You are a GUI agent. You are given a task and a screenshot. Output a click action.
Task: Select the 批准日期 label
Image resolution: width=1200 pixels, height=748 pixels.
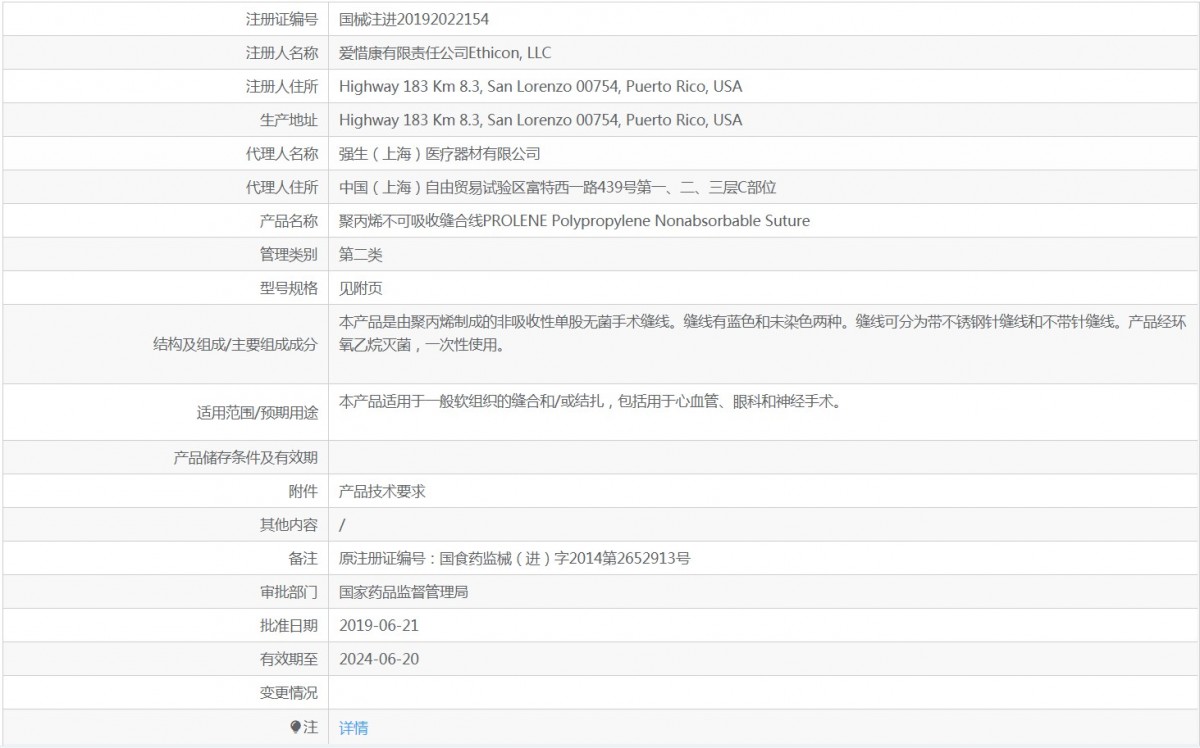(x=289, y=626)
